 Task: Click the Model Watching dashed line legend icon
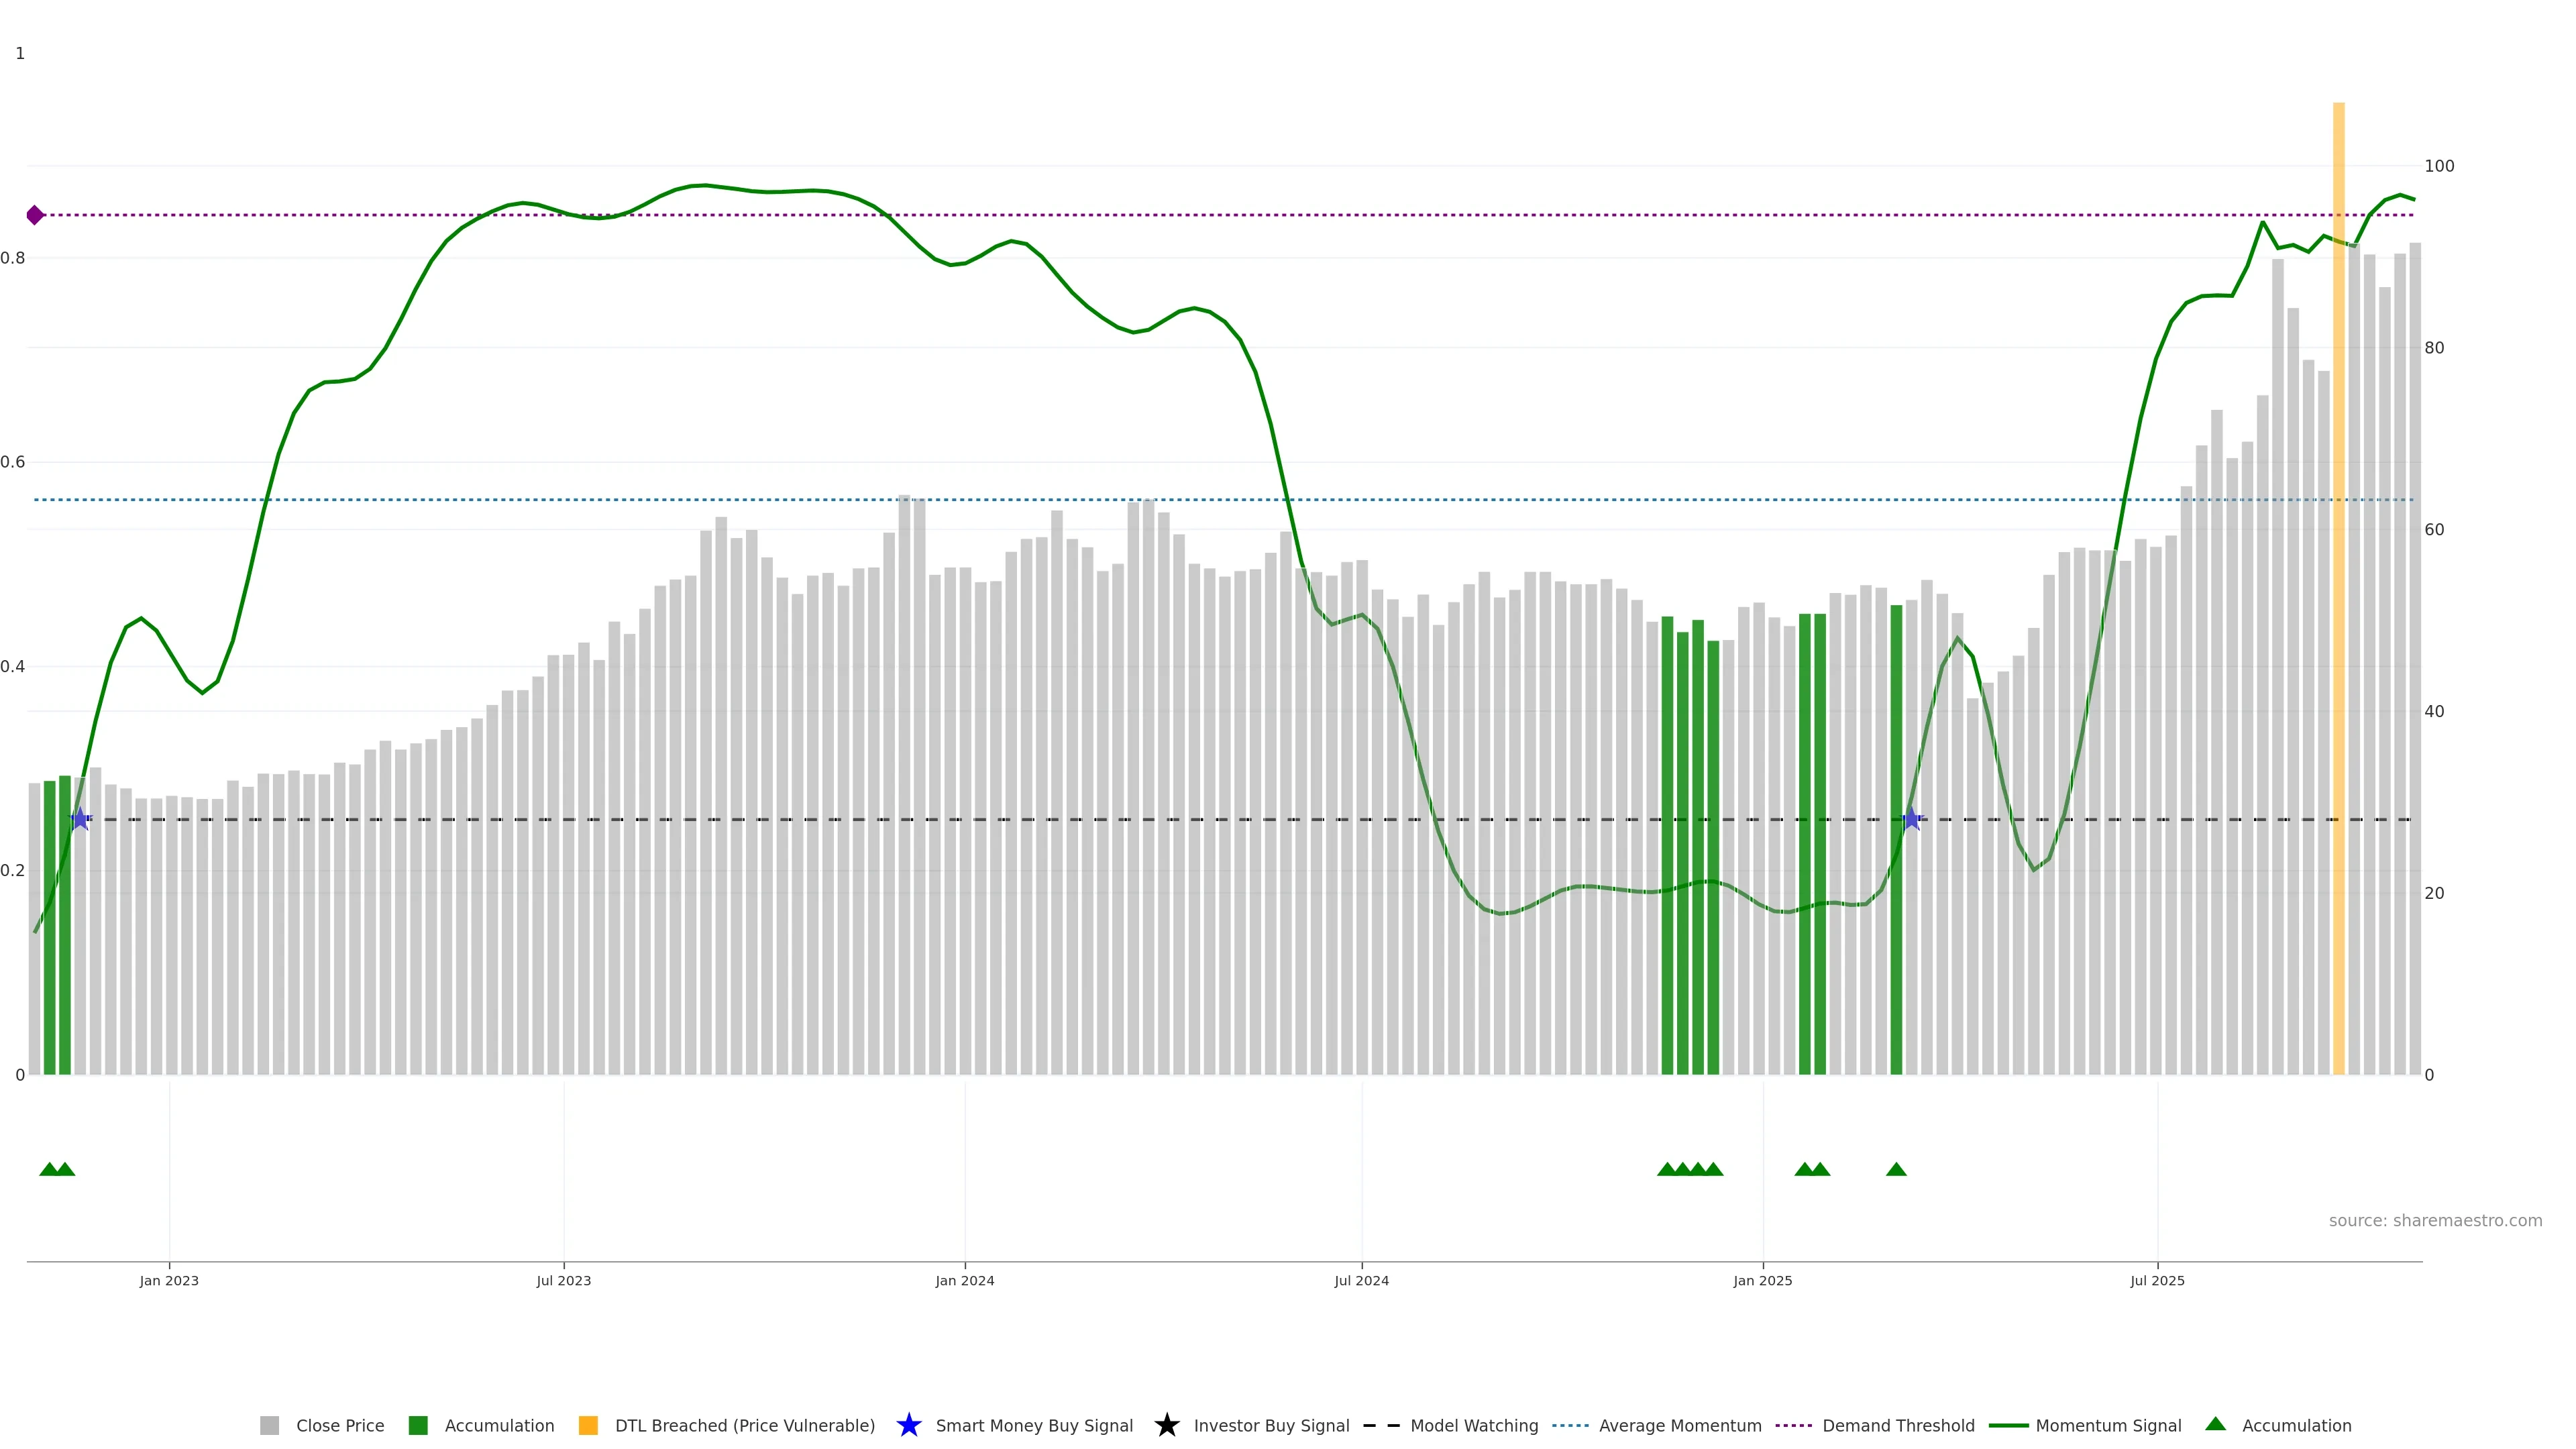pos(1381,1425)
